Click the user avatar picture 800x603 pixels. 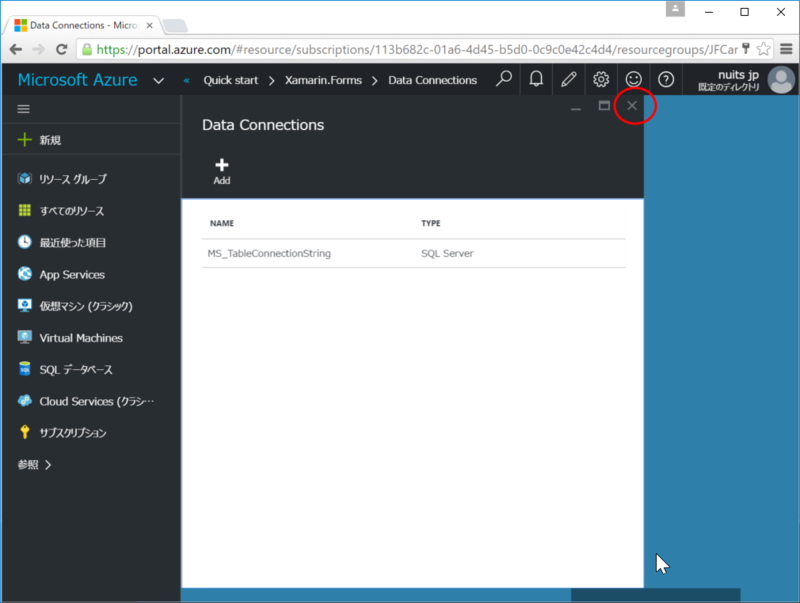point(781,80)
